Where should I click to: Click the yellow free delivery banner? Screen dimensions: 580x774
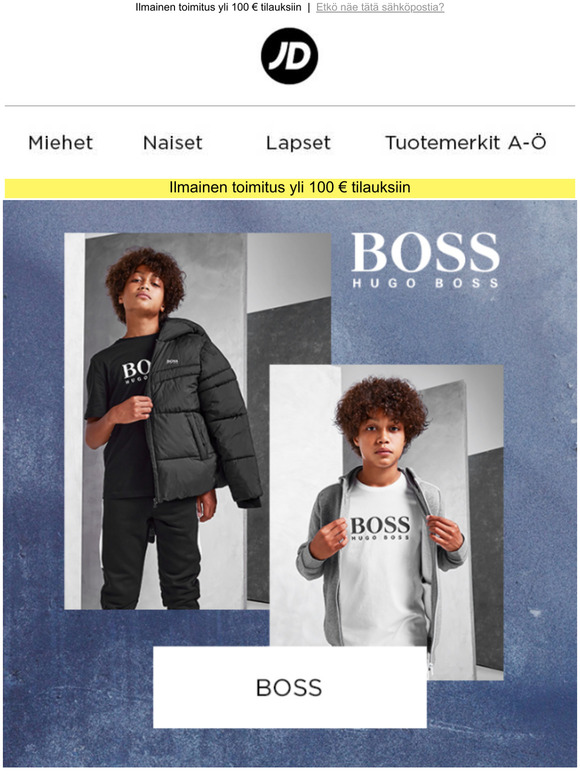pyautogui.click(x=290, y=188)
